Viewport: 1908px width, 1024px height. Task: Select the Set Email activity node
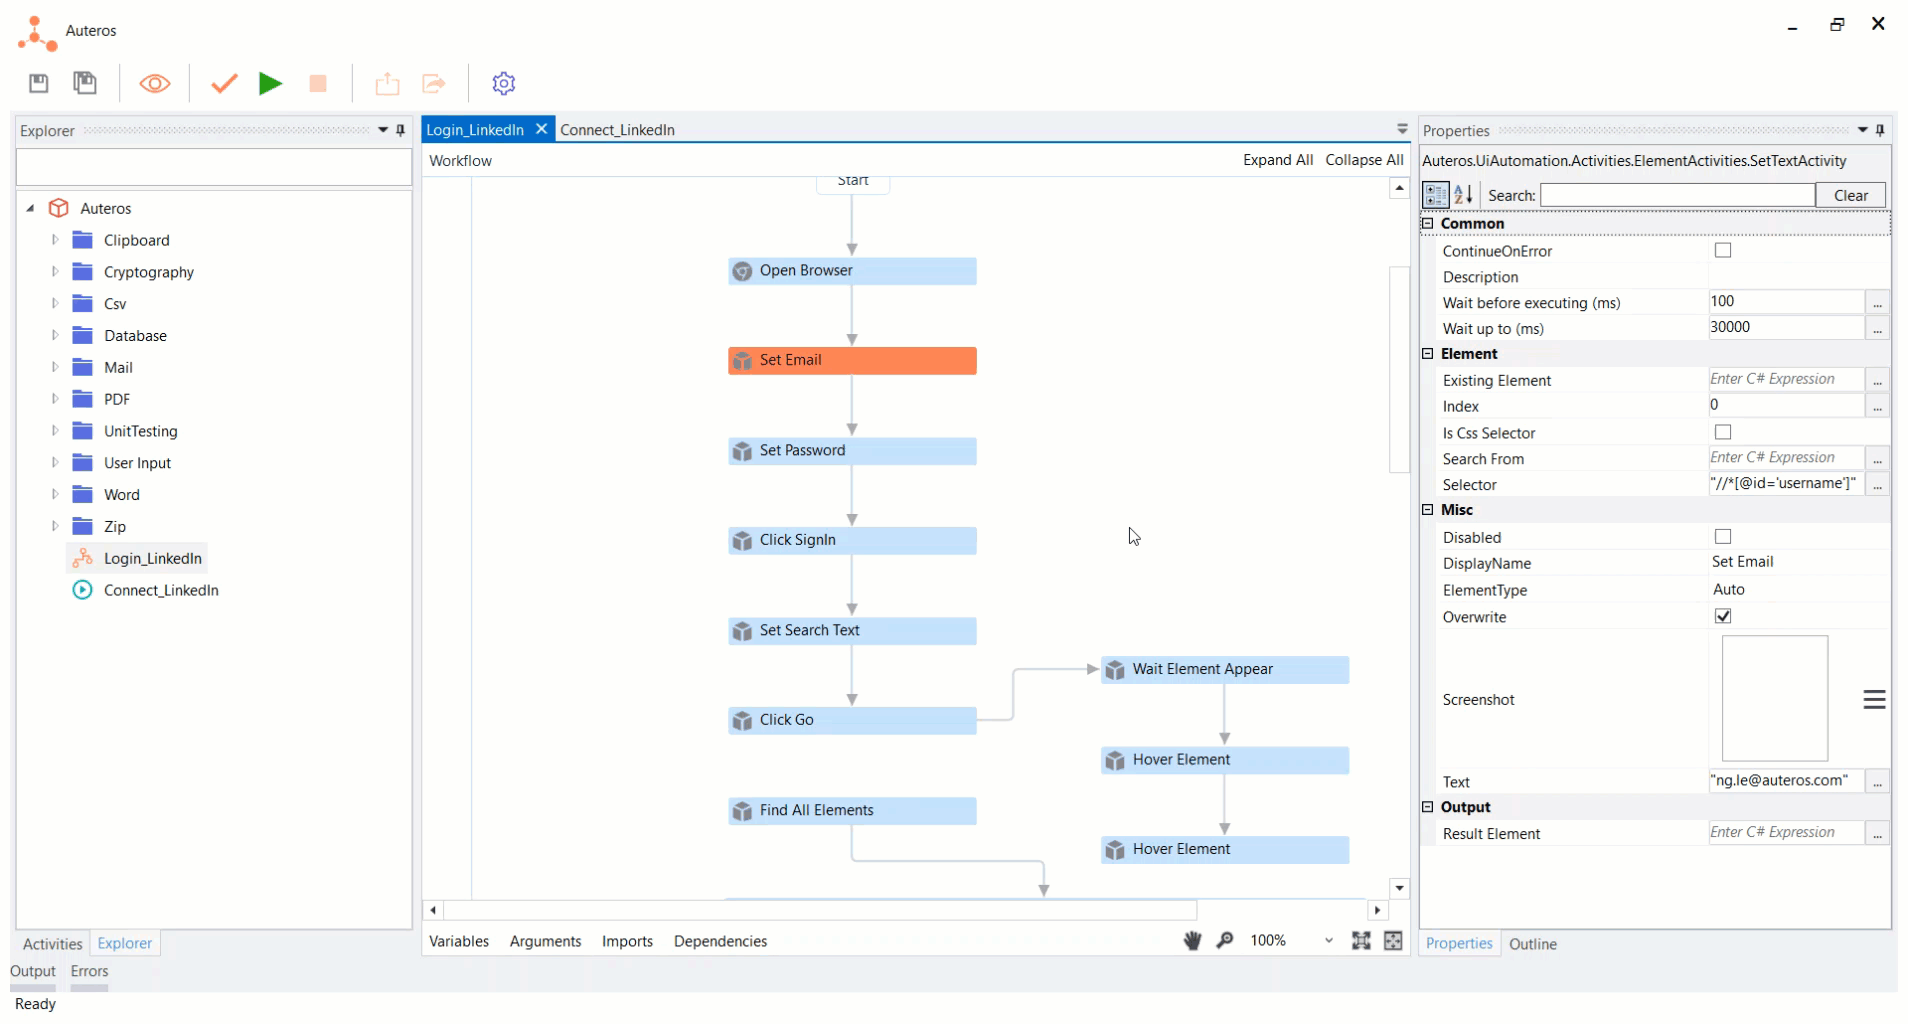pyautogui.click(x=852, y=360)
